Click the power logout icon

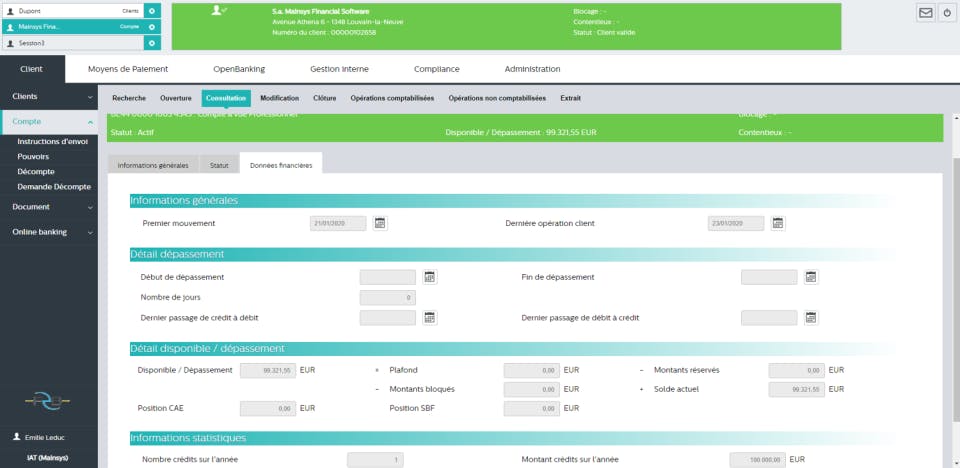947,13
